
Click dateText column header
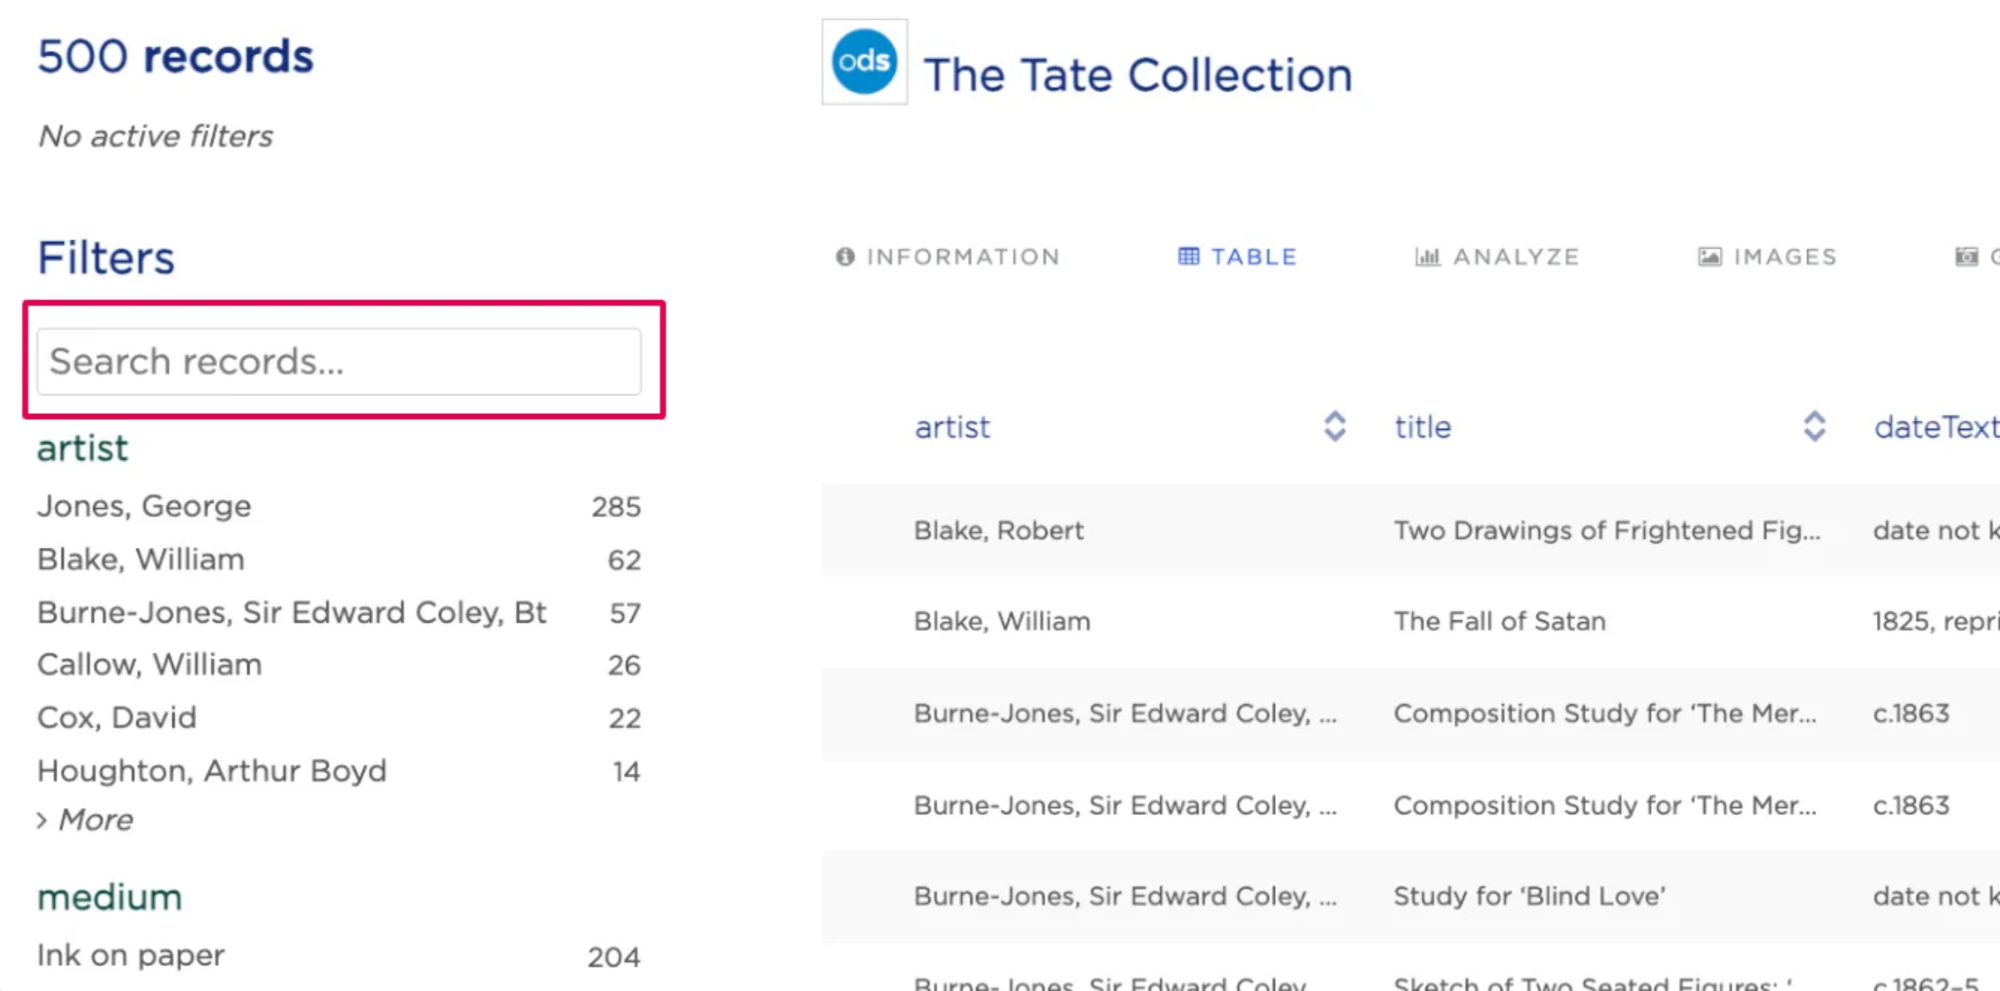[1936, 427]
